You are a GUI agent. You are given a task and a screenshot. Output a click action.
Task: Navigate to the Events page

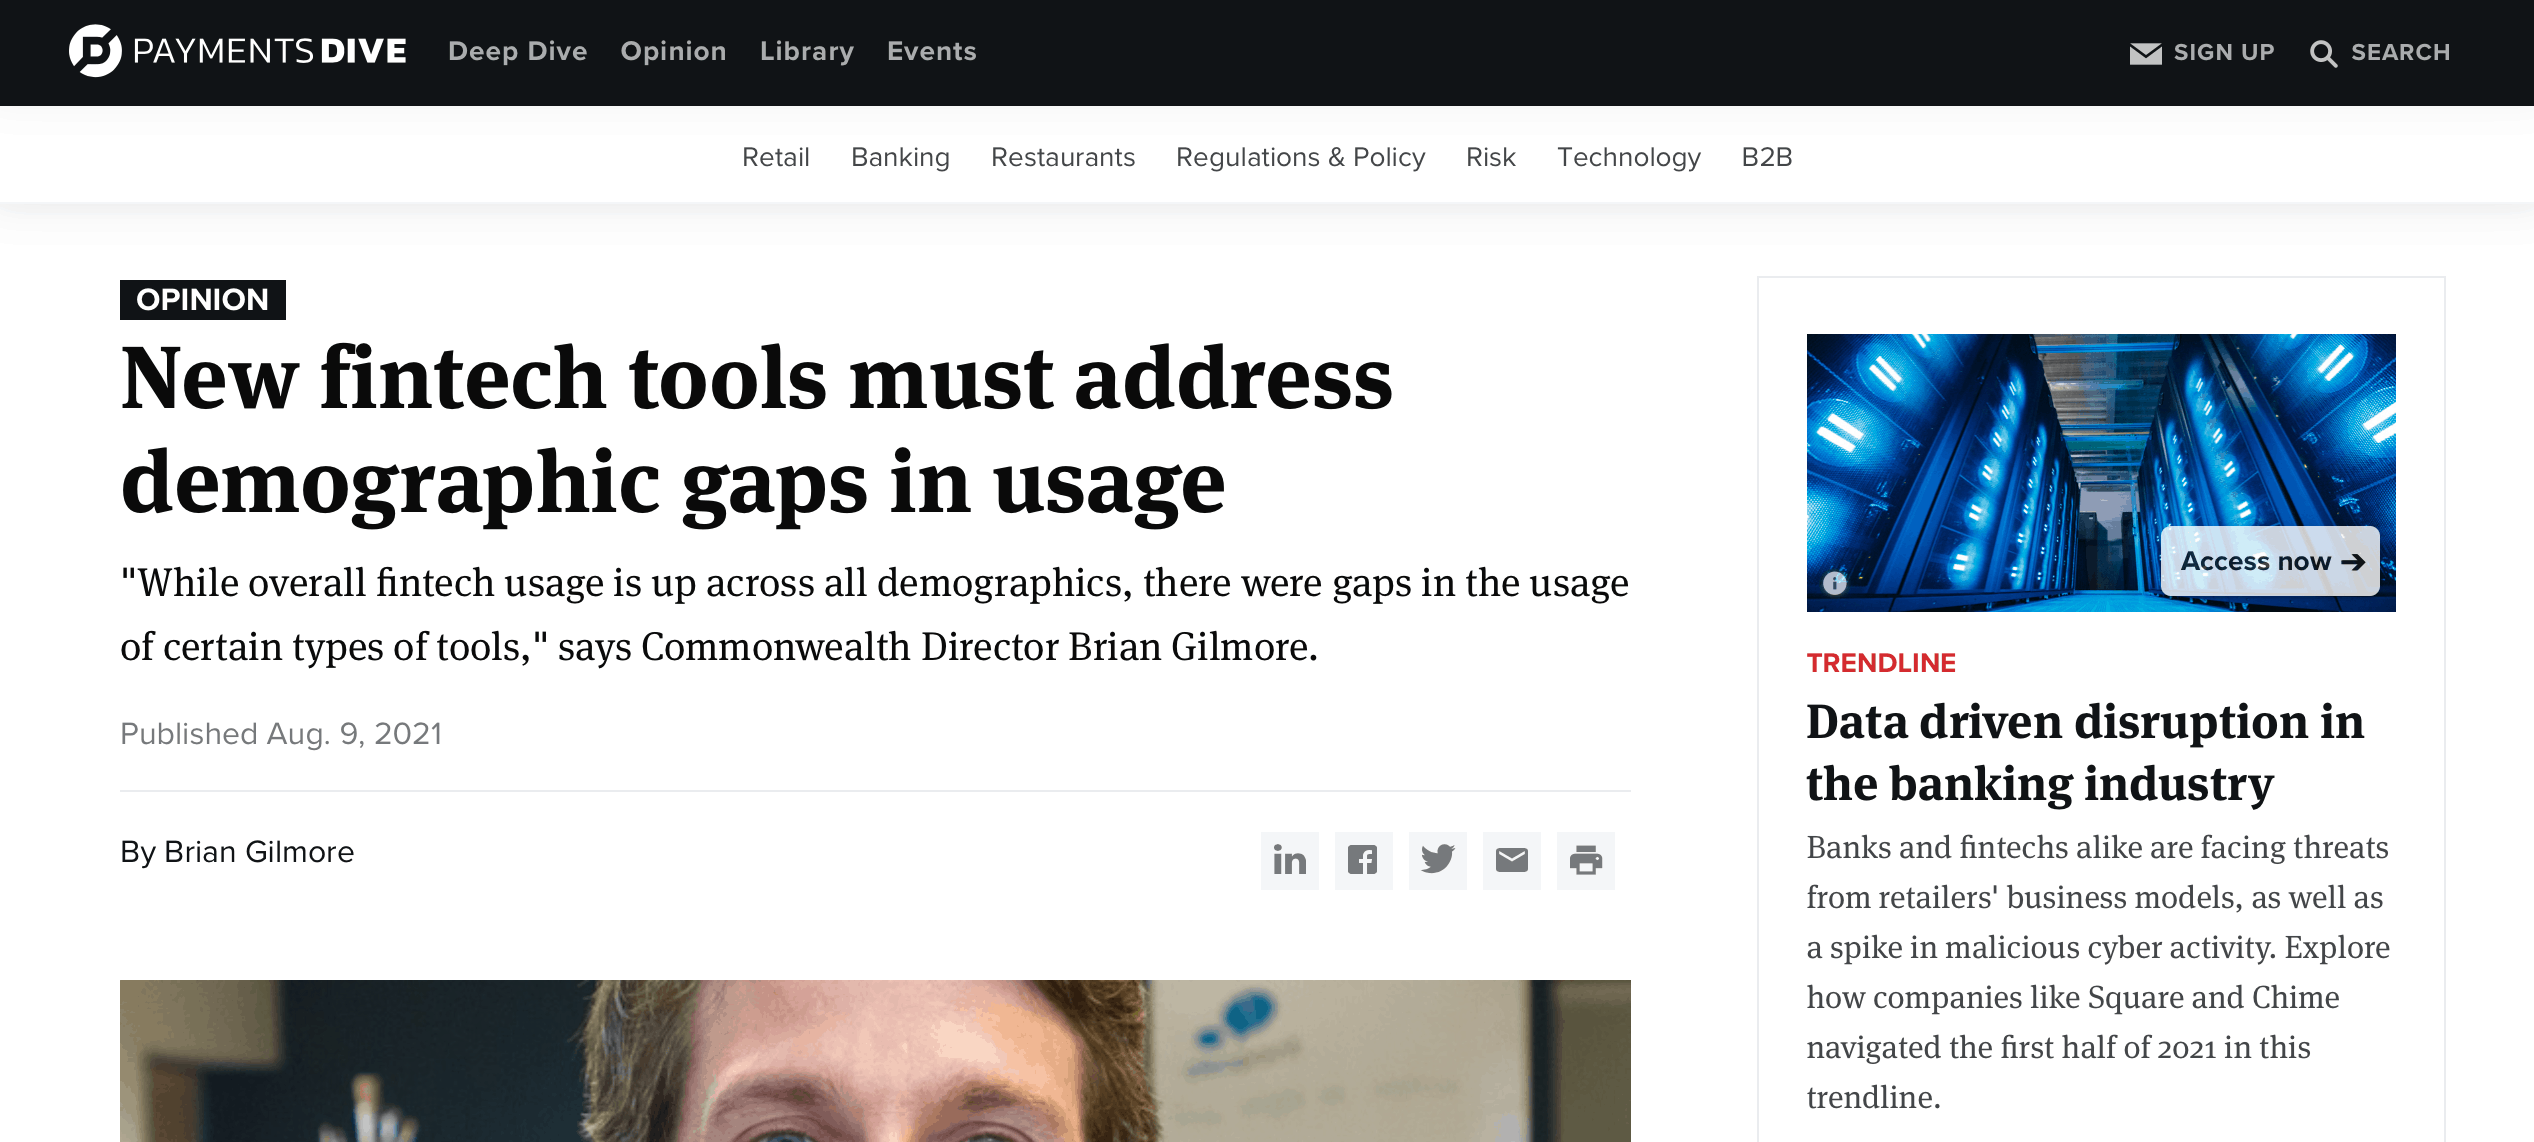point(932,51)
